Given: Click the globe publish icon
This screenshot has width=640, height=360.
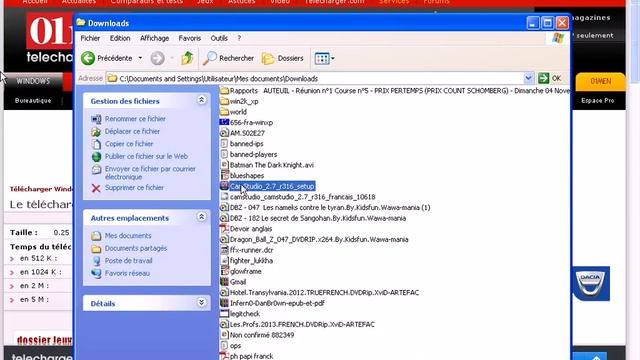Looking at the screenshot, I should [96, 156].
